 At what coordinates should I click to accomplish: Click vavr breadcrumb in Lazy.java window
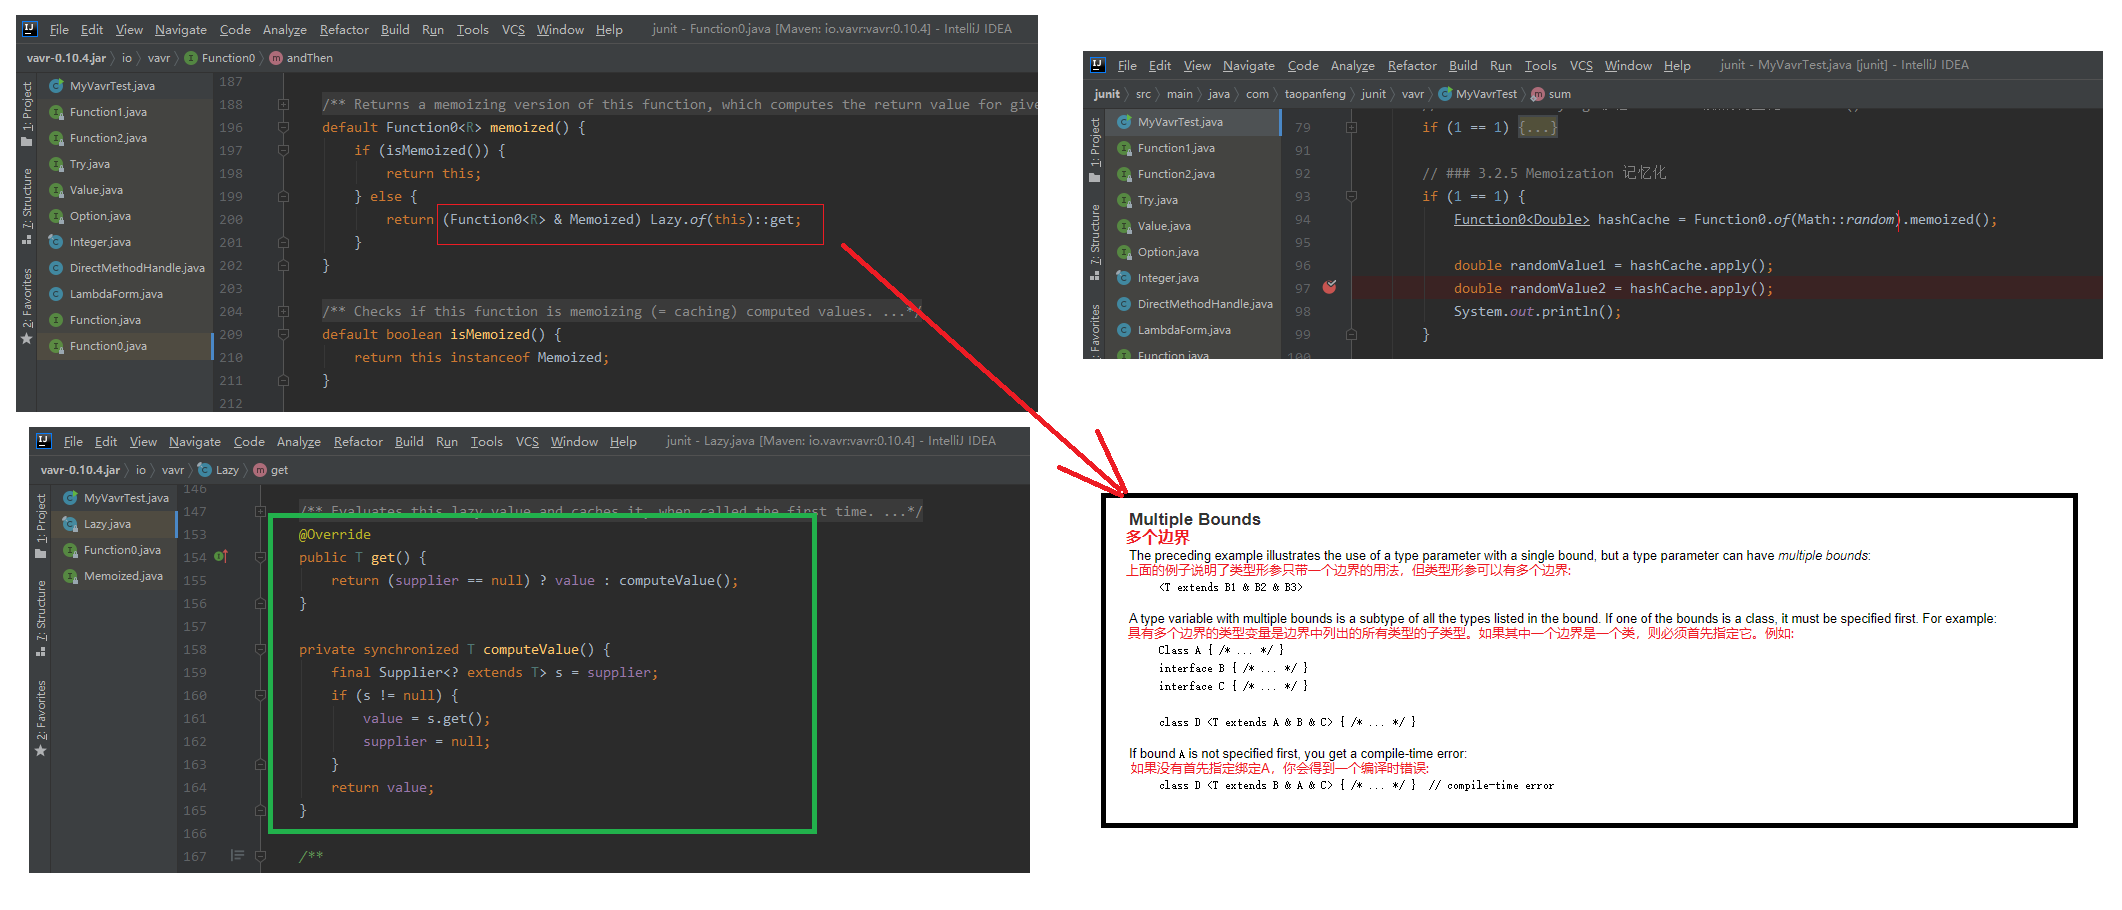[173, 470]
